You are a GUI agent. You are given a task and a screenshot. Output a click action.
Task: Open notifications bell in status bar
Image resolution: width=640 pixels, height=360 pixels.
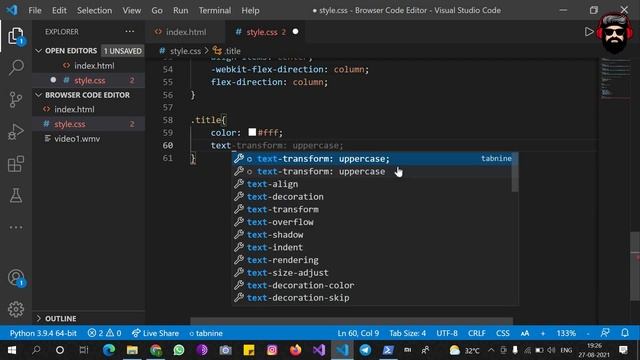625,333
